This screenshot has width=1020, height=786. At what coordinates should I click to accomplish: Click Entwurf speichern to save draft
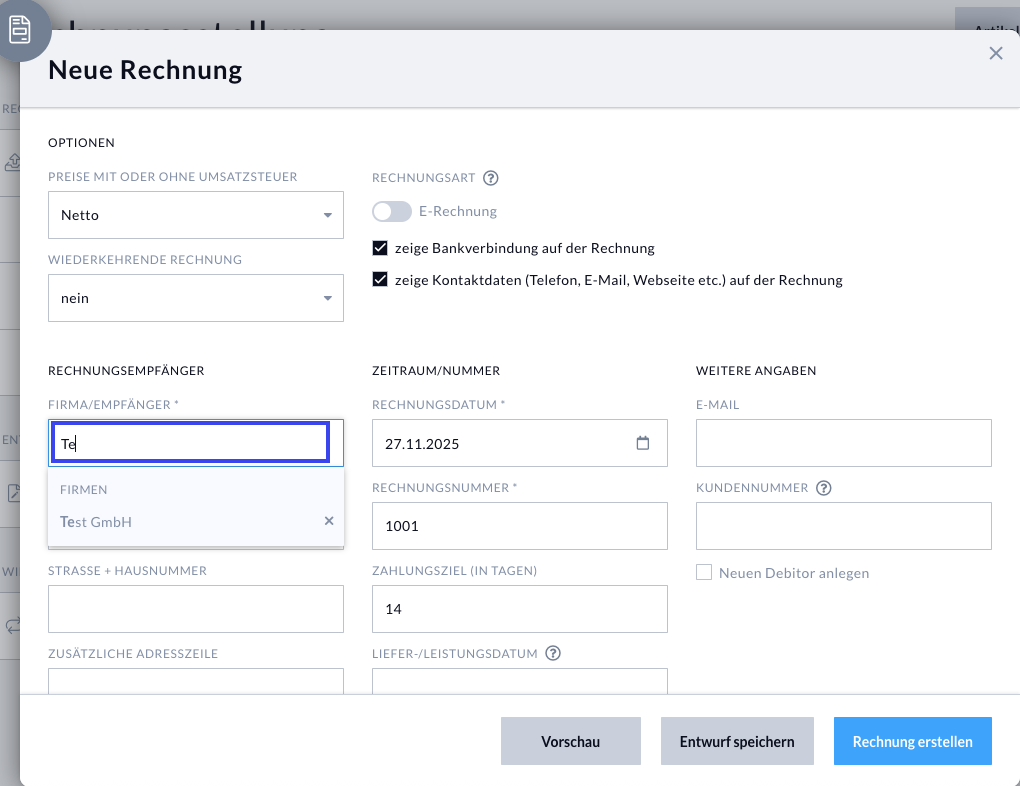(x=737, y=741)
